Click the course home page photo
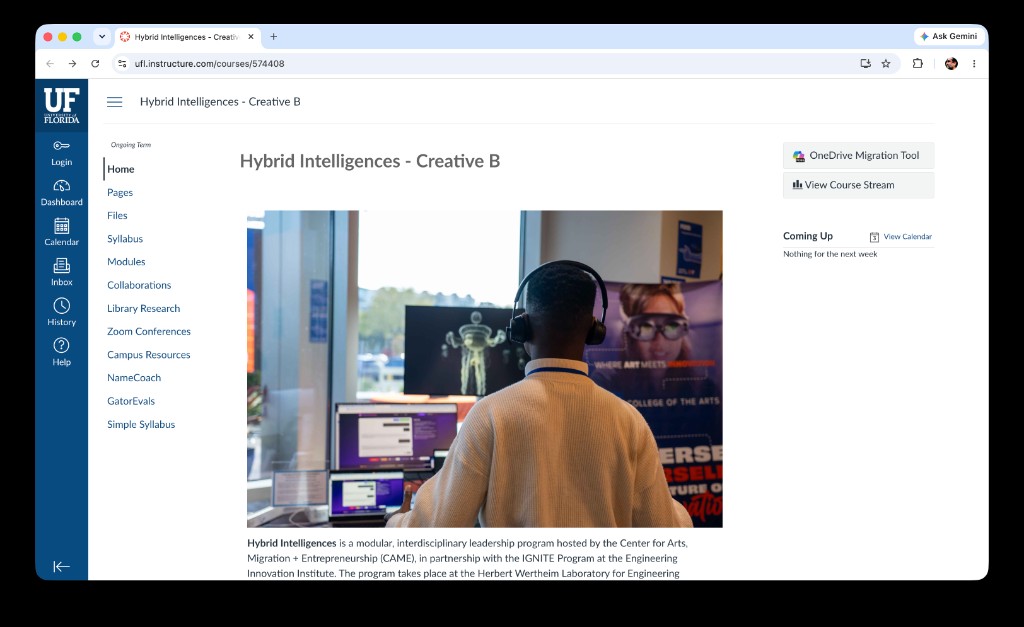Image resolution: width=1024 pixels, height=627 pixels. point(485,369)
